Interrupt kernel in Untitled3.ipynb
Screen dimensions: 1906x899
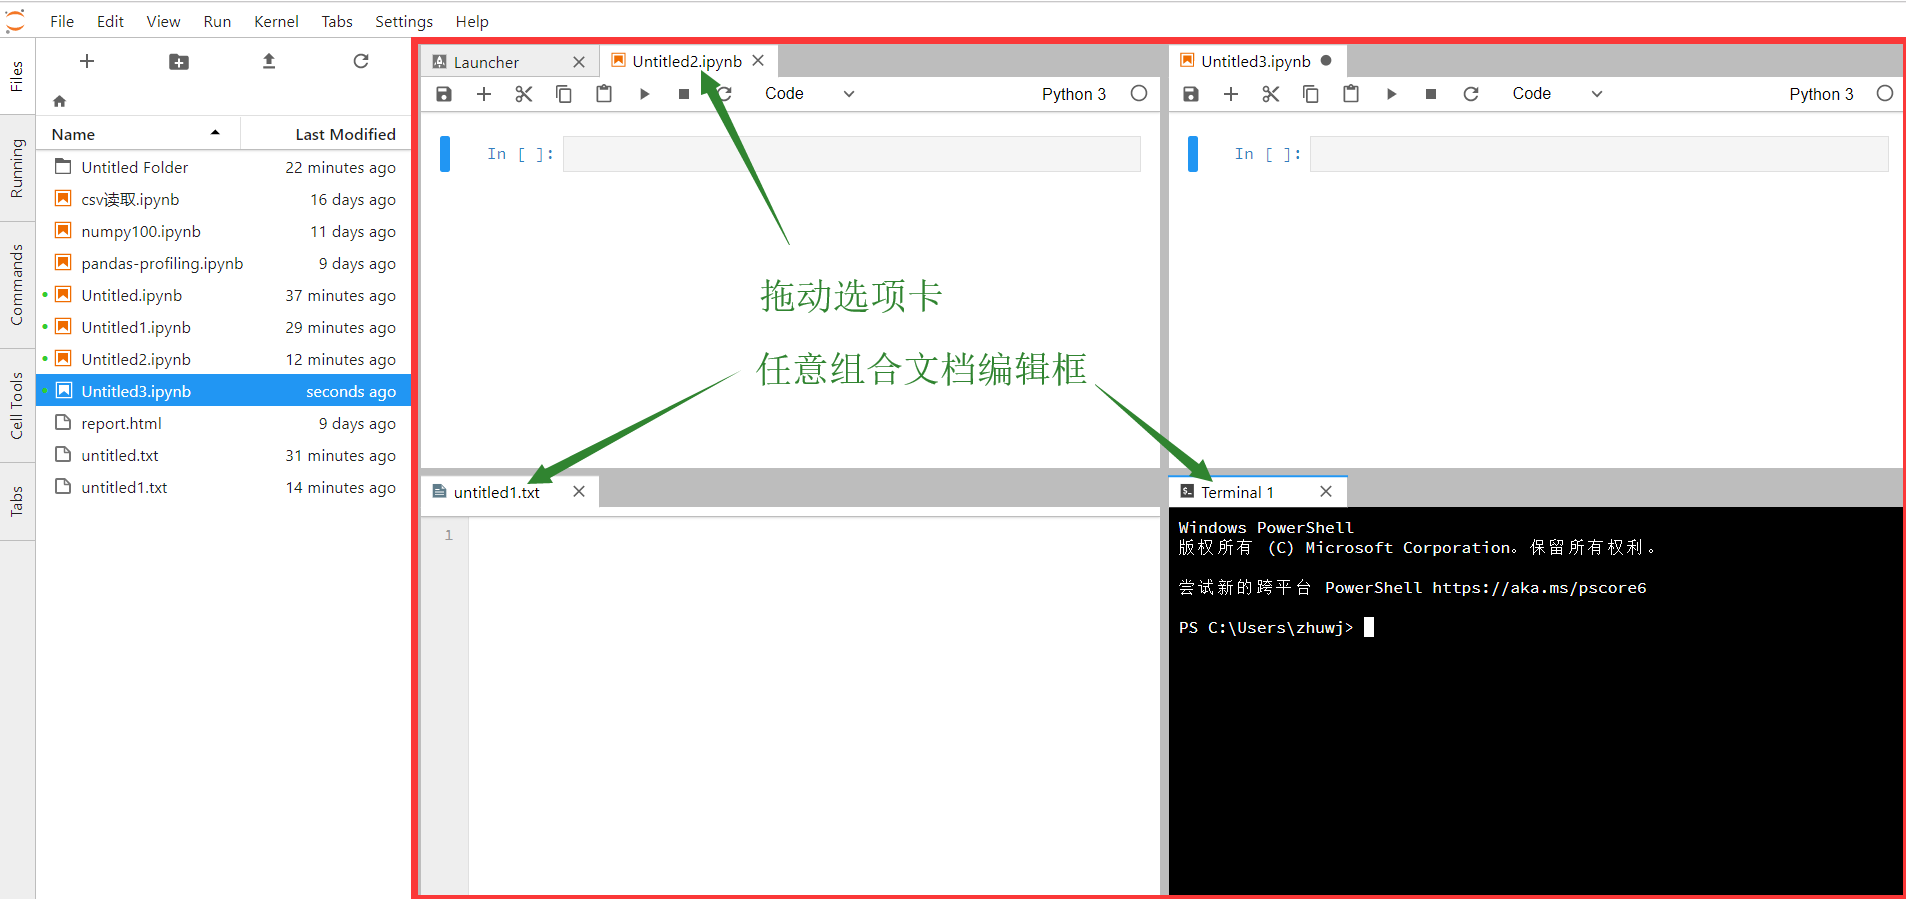pyautogui.click(x=1431, y=94)
